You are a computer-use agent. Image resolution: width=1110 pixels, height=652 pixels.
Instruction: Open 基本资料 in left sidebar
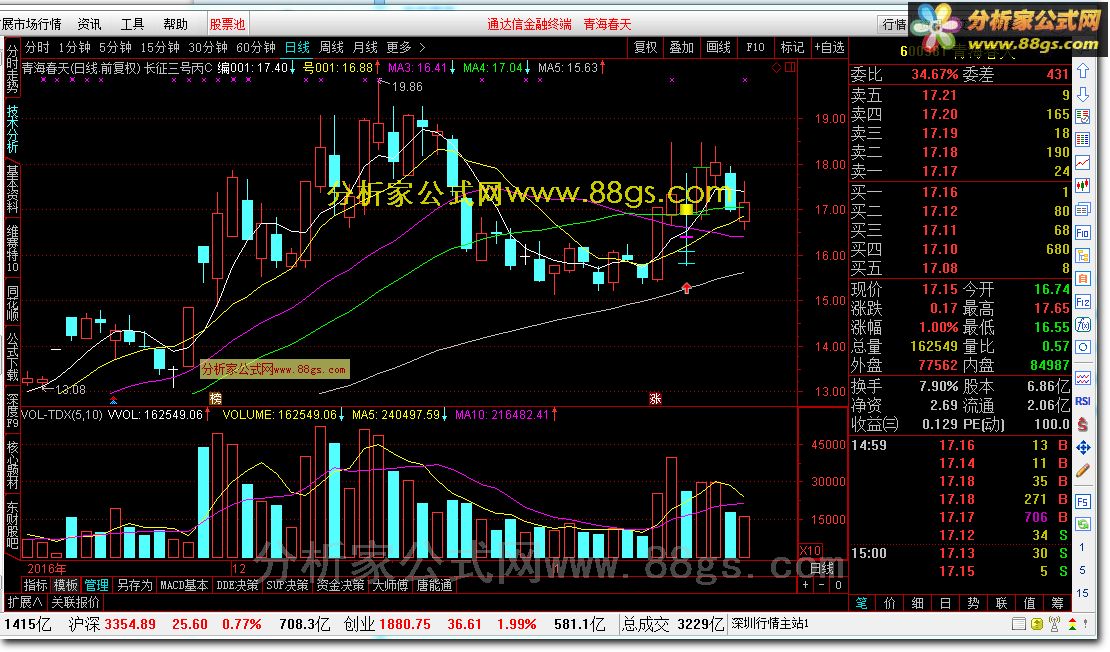(12, 190)
